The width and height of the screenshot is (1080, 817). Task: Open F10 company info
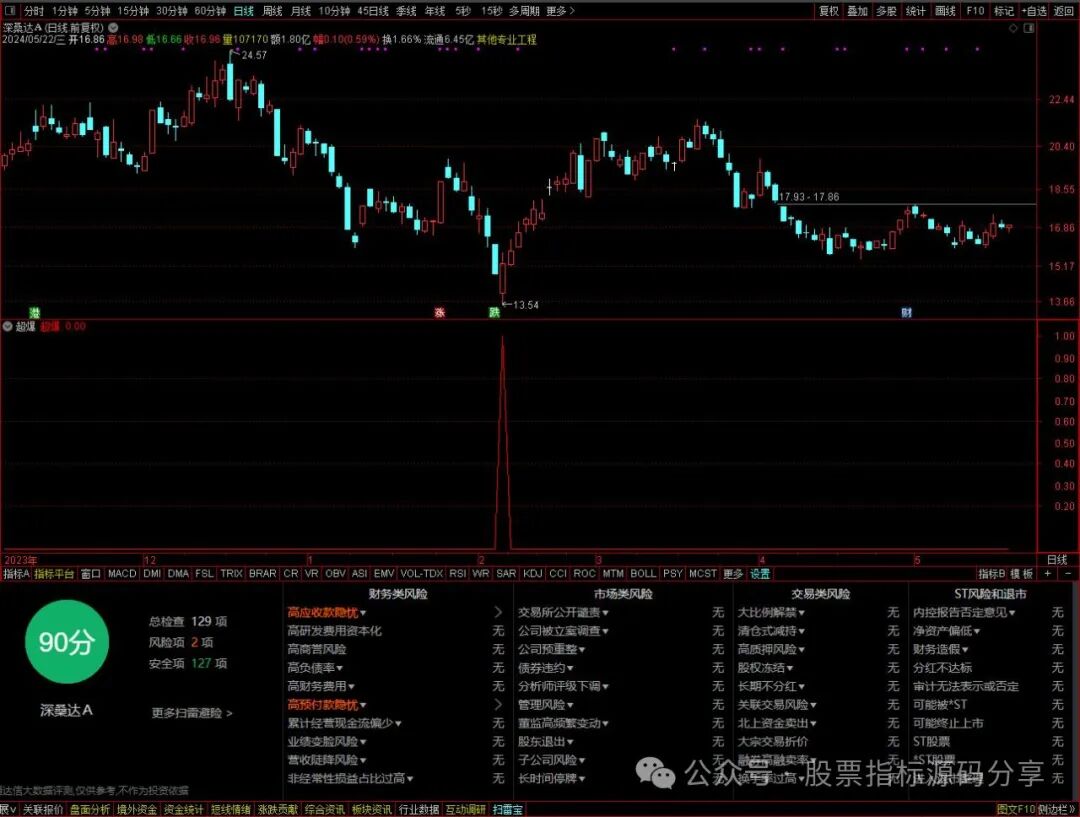coord(975,10)
